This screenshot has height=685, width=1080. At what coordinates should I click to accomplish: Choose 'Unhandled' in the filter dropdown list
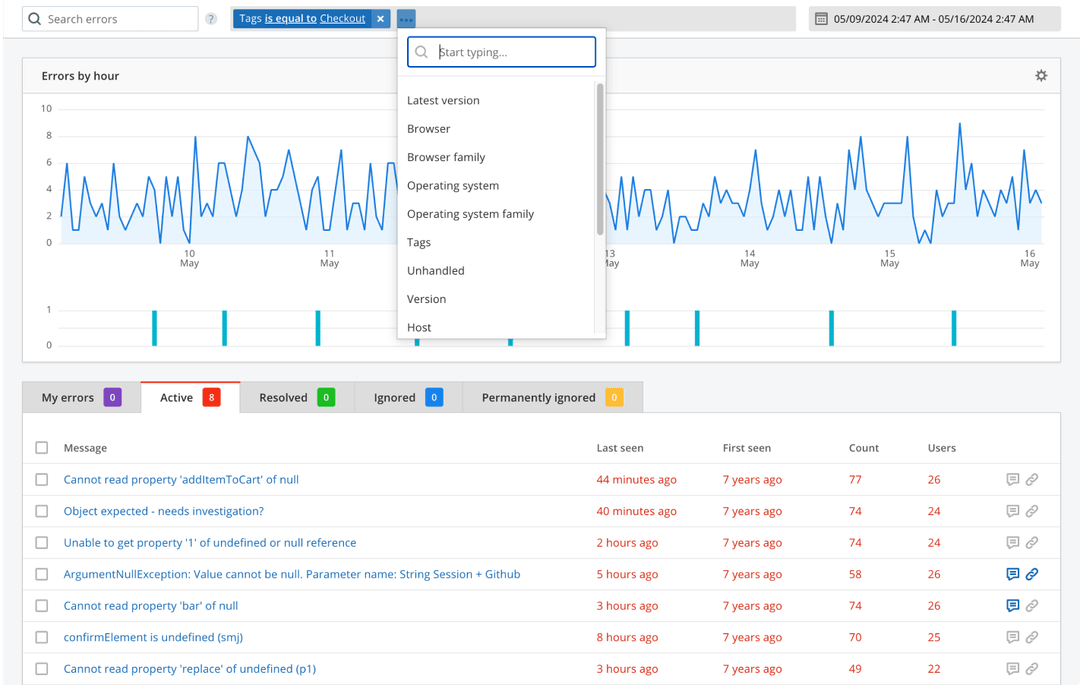click(x=435, y=270)
